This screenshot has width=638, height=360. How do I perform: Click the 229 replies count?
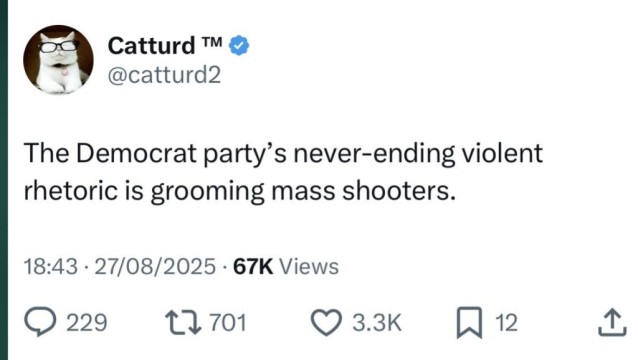[87, 323]
